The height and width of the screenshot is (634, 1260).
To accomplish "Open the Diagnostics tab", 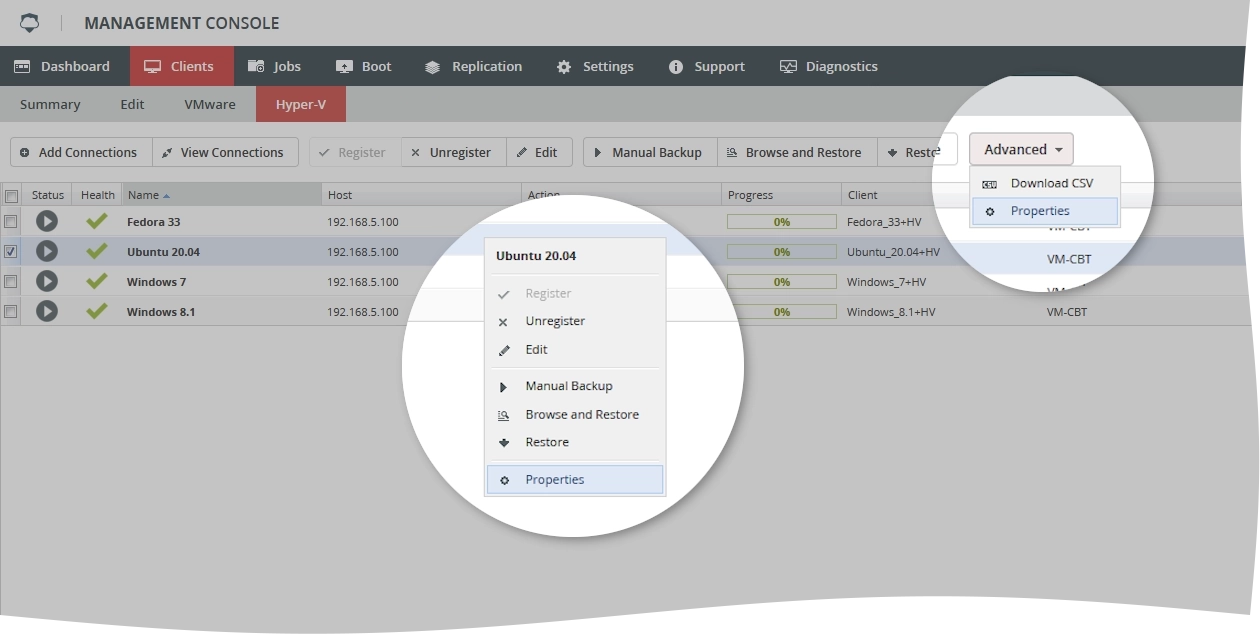I will [828, 66].
